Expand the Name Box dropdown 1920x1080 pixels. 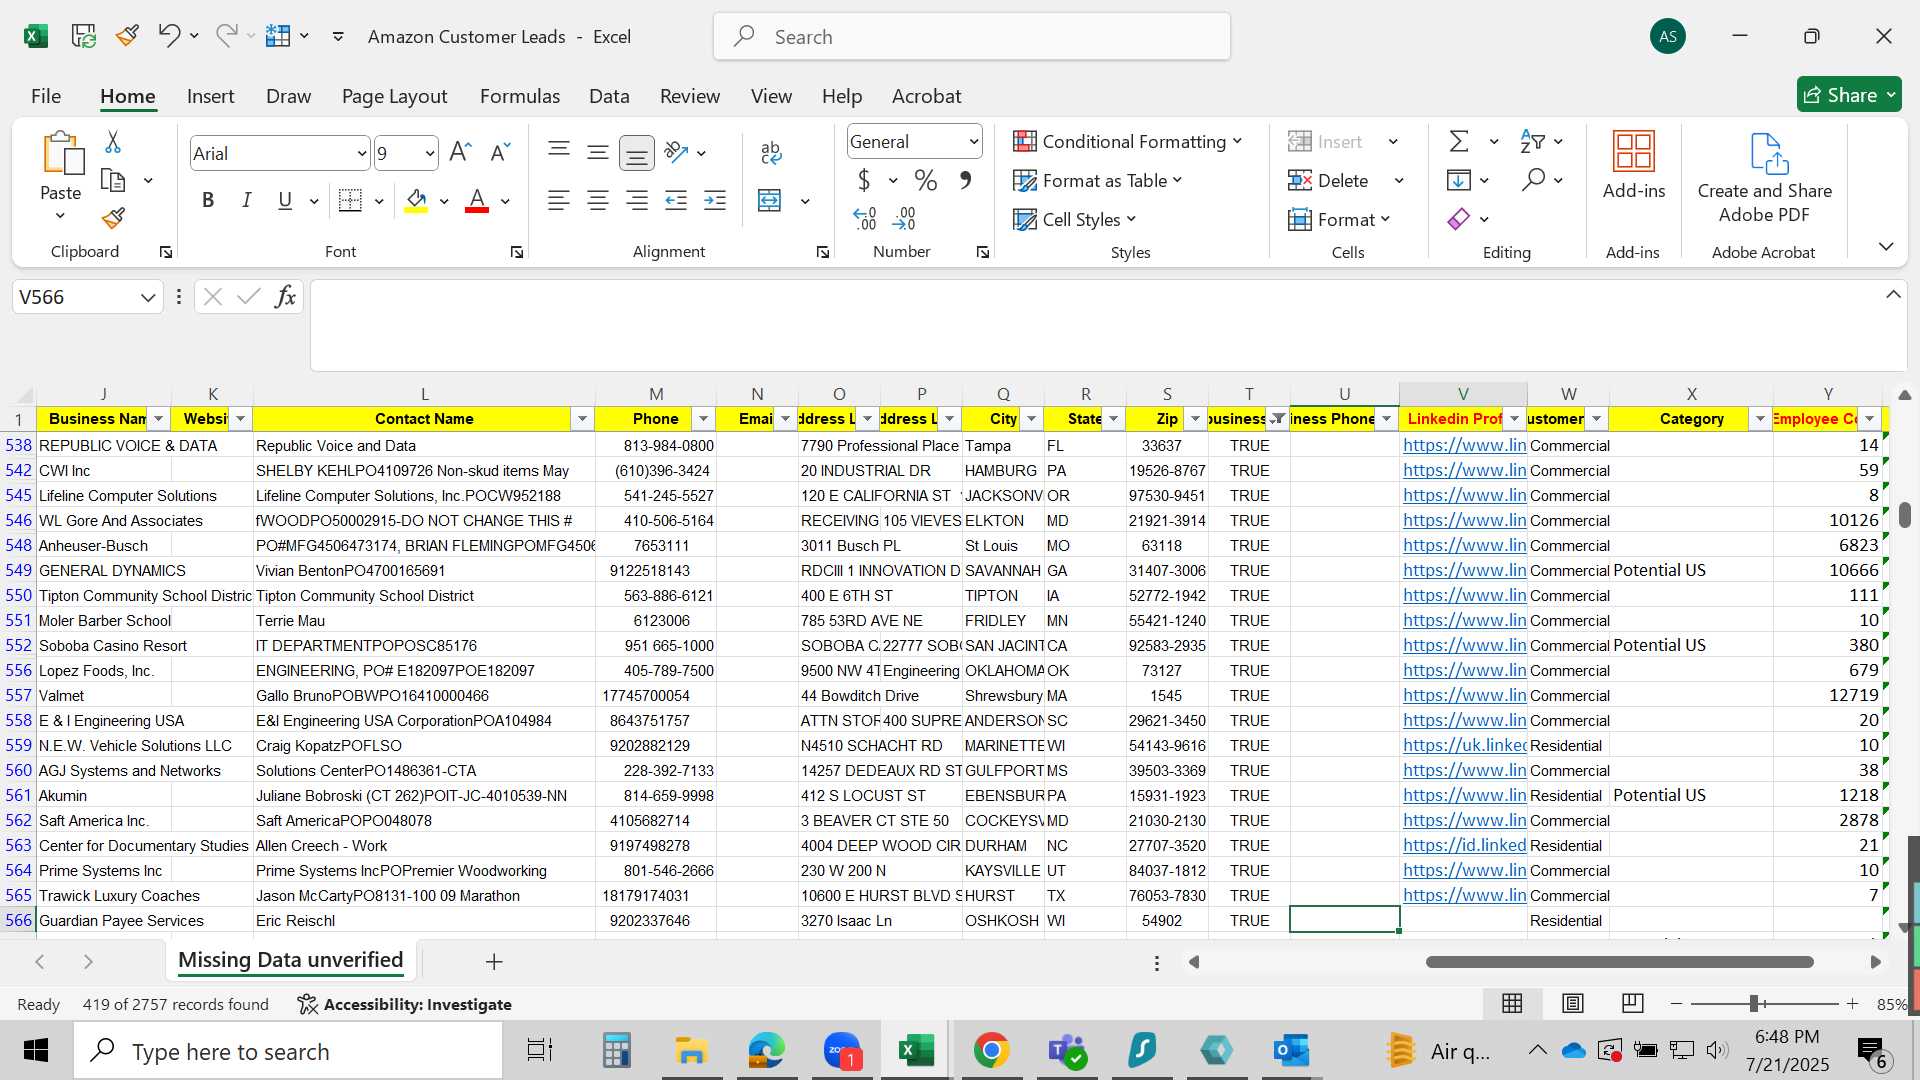[148, 297]
